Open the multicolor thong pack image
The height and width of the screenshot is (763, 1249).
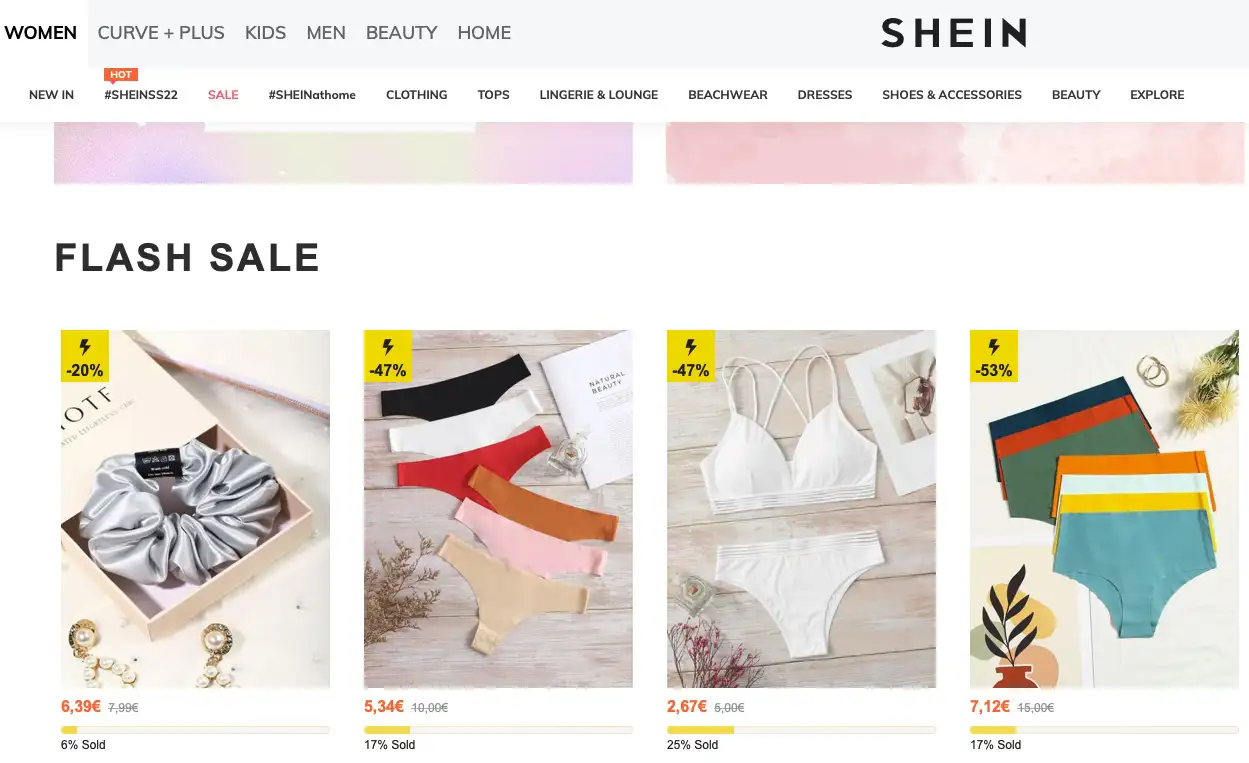tap(498, 509)
